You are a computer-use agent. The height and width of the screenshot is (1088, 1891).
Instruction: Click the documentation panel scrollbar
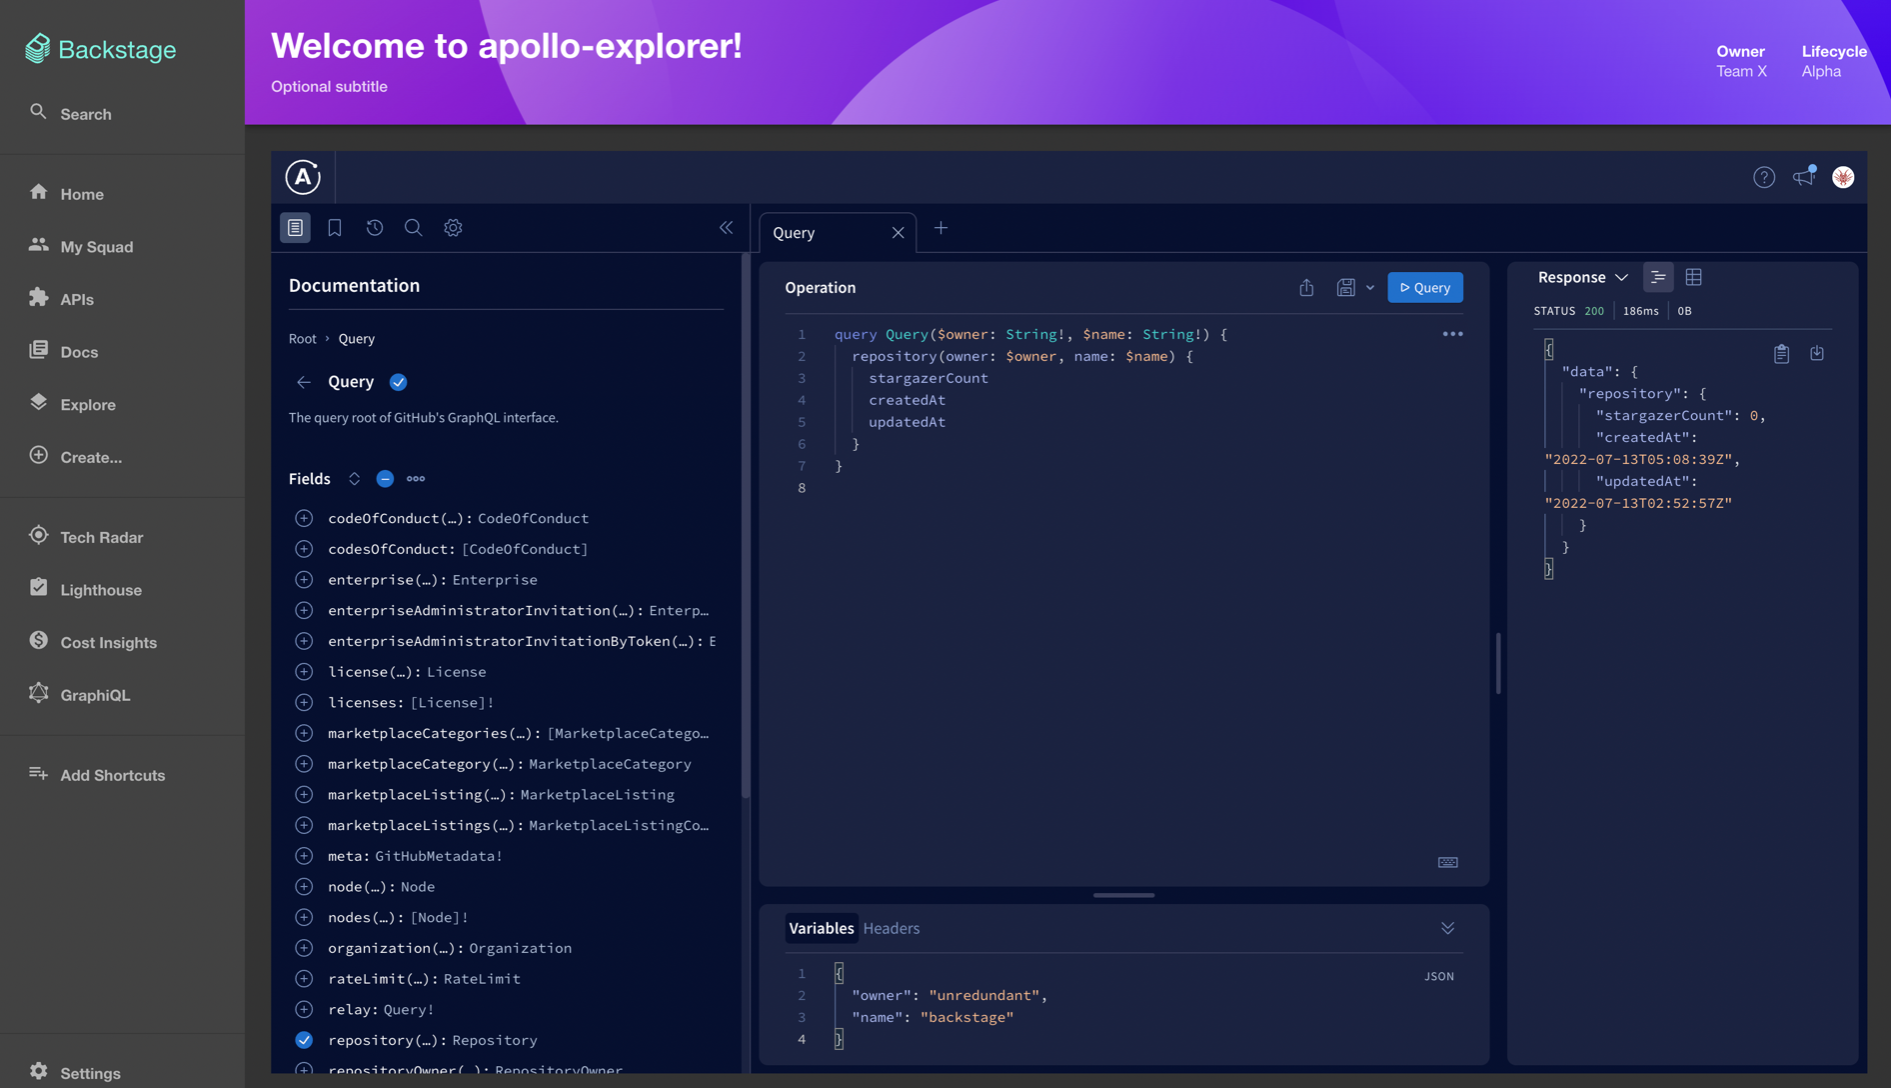click(745, 527)
